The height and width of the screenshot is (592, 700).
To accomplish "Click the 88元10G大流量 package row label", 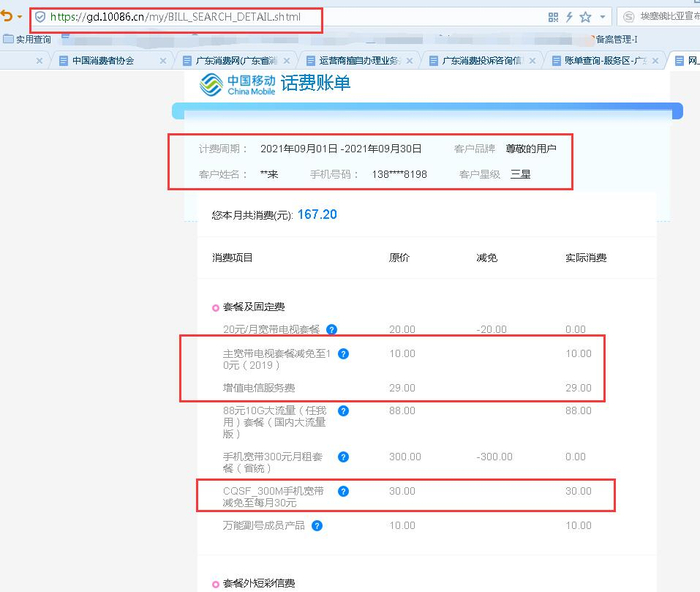I will (x=275, y=422).
